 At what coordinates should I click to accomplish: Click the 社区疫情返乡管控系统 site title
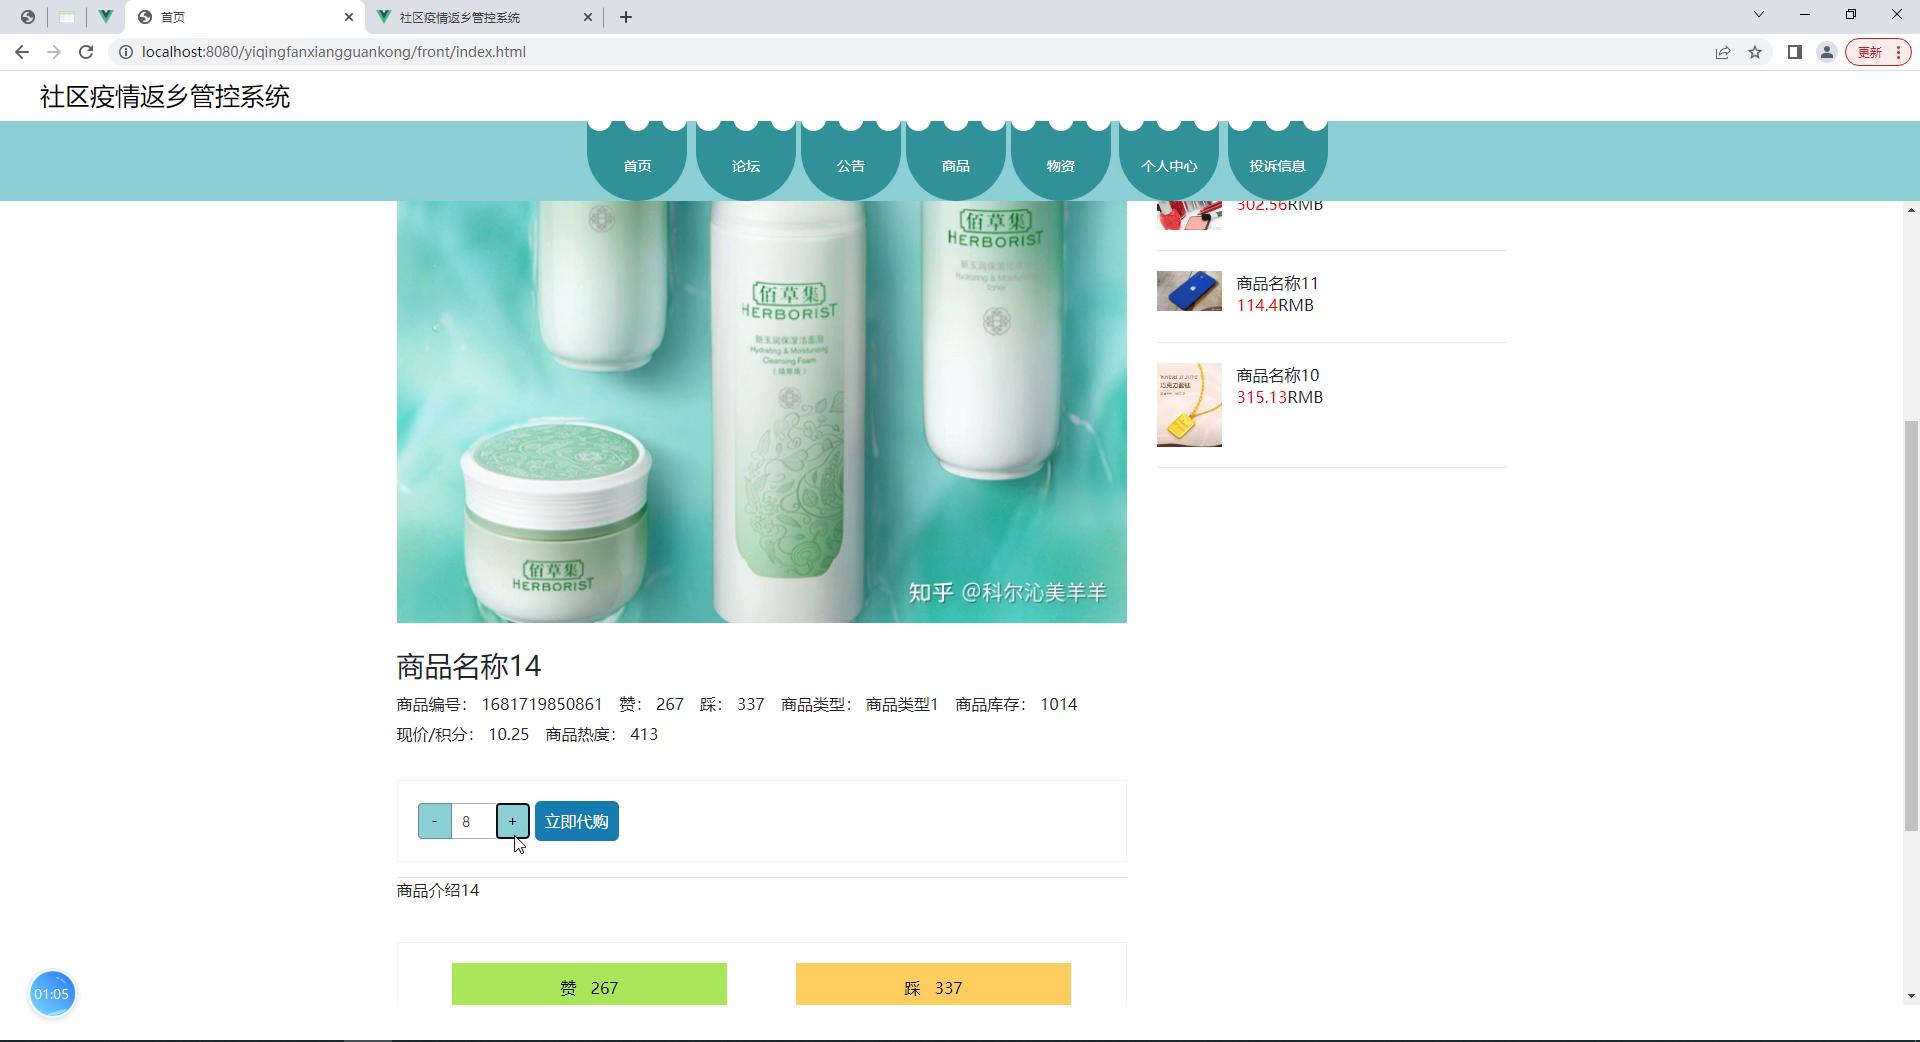[x=165, y=96]
